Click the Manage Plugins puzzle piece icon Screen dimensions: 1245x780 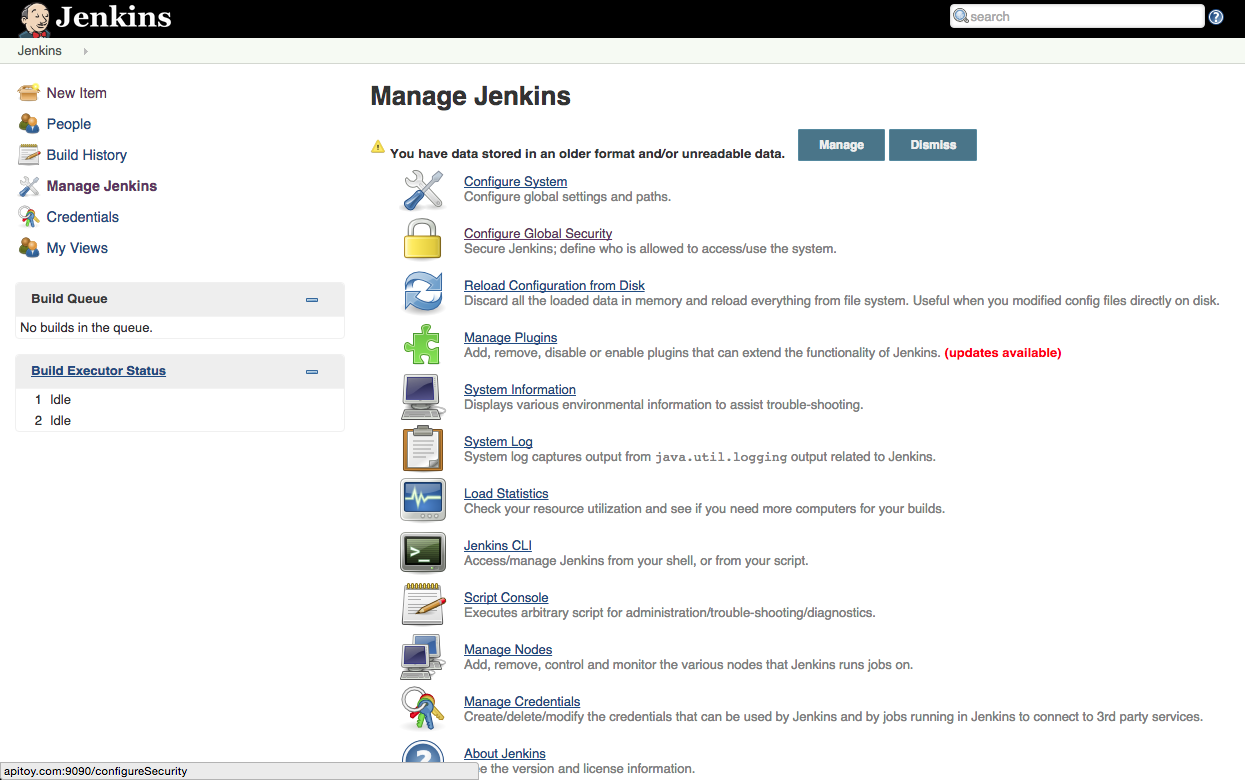(422, 345)
